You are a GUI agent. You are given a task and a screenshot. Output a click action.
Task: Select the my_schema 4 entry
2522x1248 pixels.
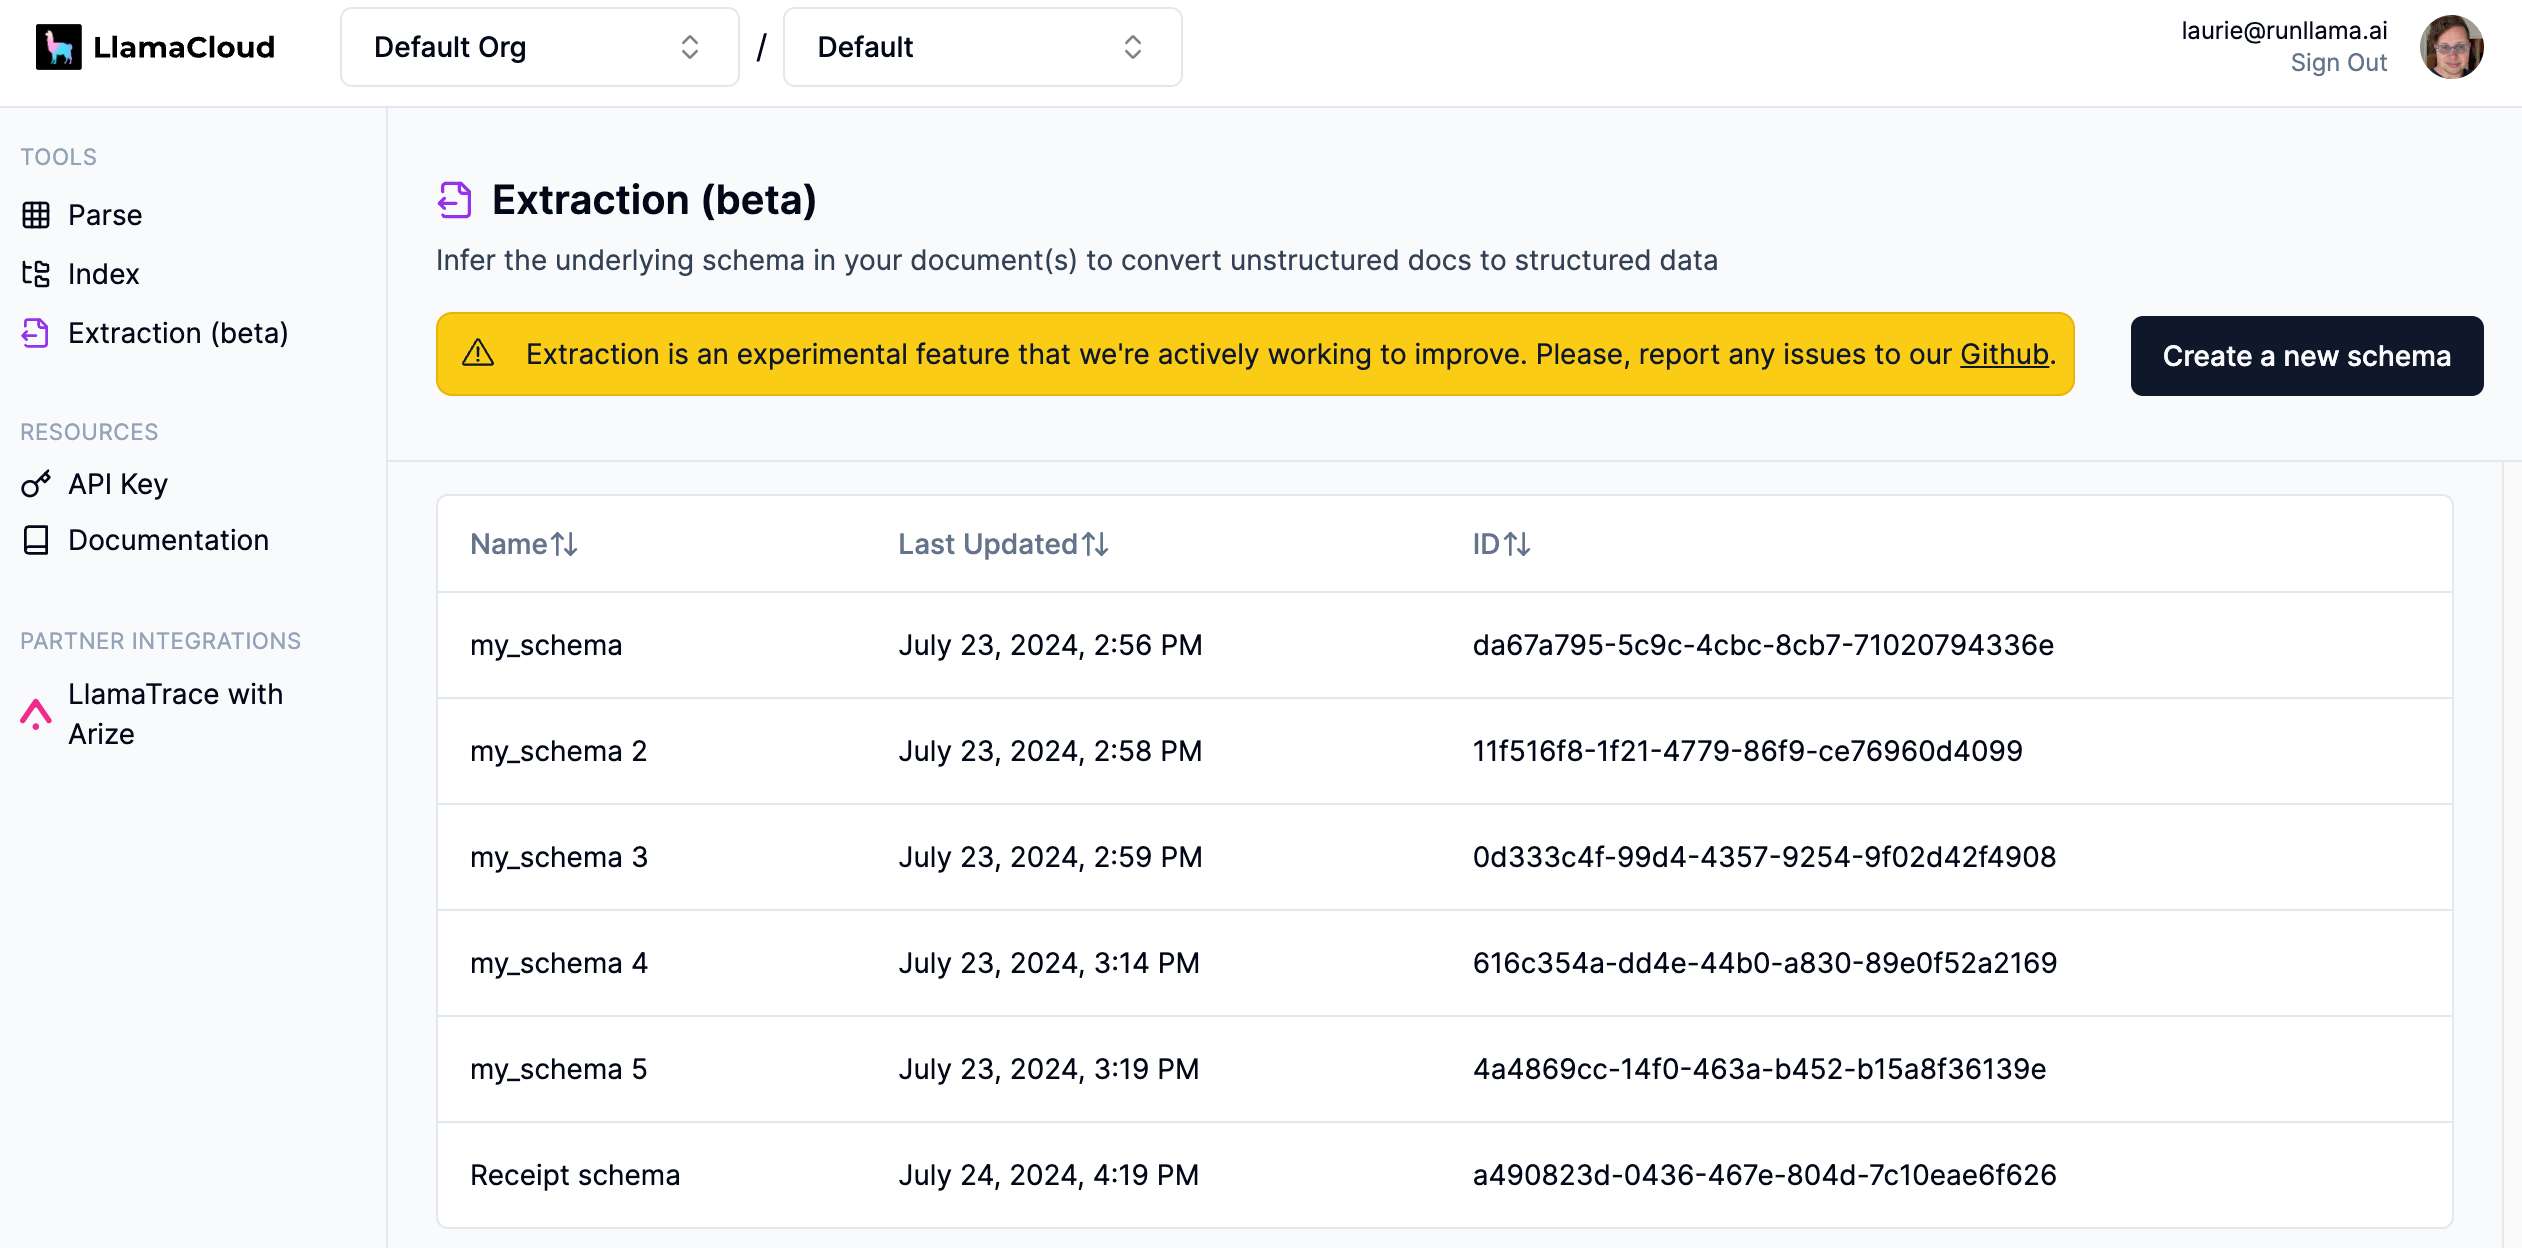point(1444,963)
